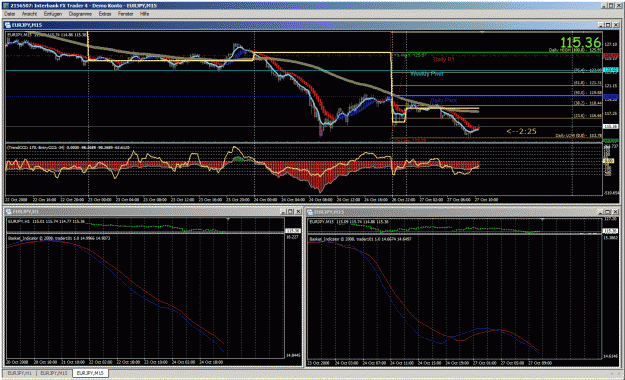Minimize the top EURJPY,M15 chart window
This screenshot has width=625, height=380.
[x=601, y=25]
